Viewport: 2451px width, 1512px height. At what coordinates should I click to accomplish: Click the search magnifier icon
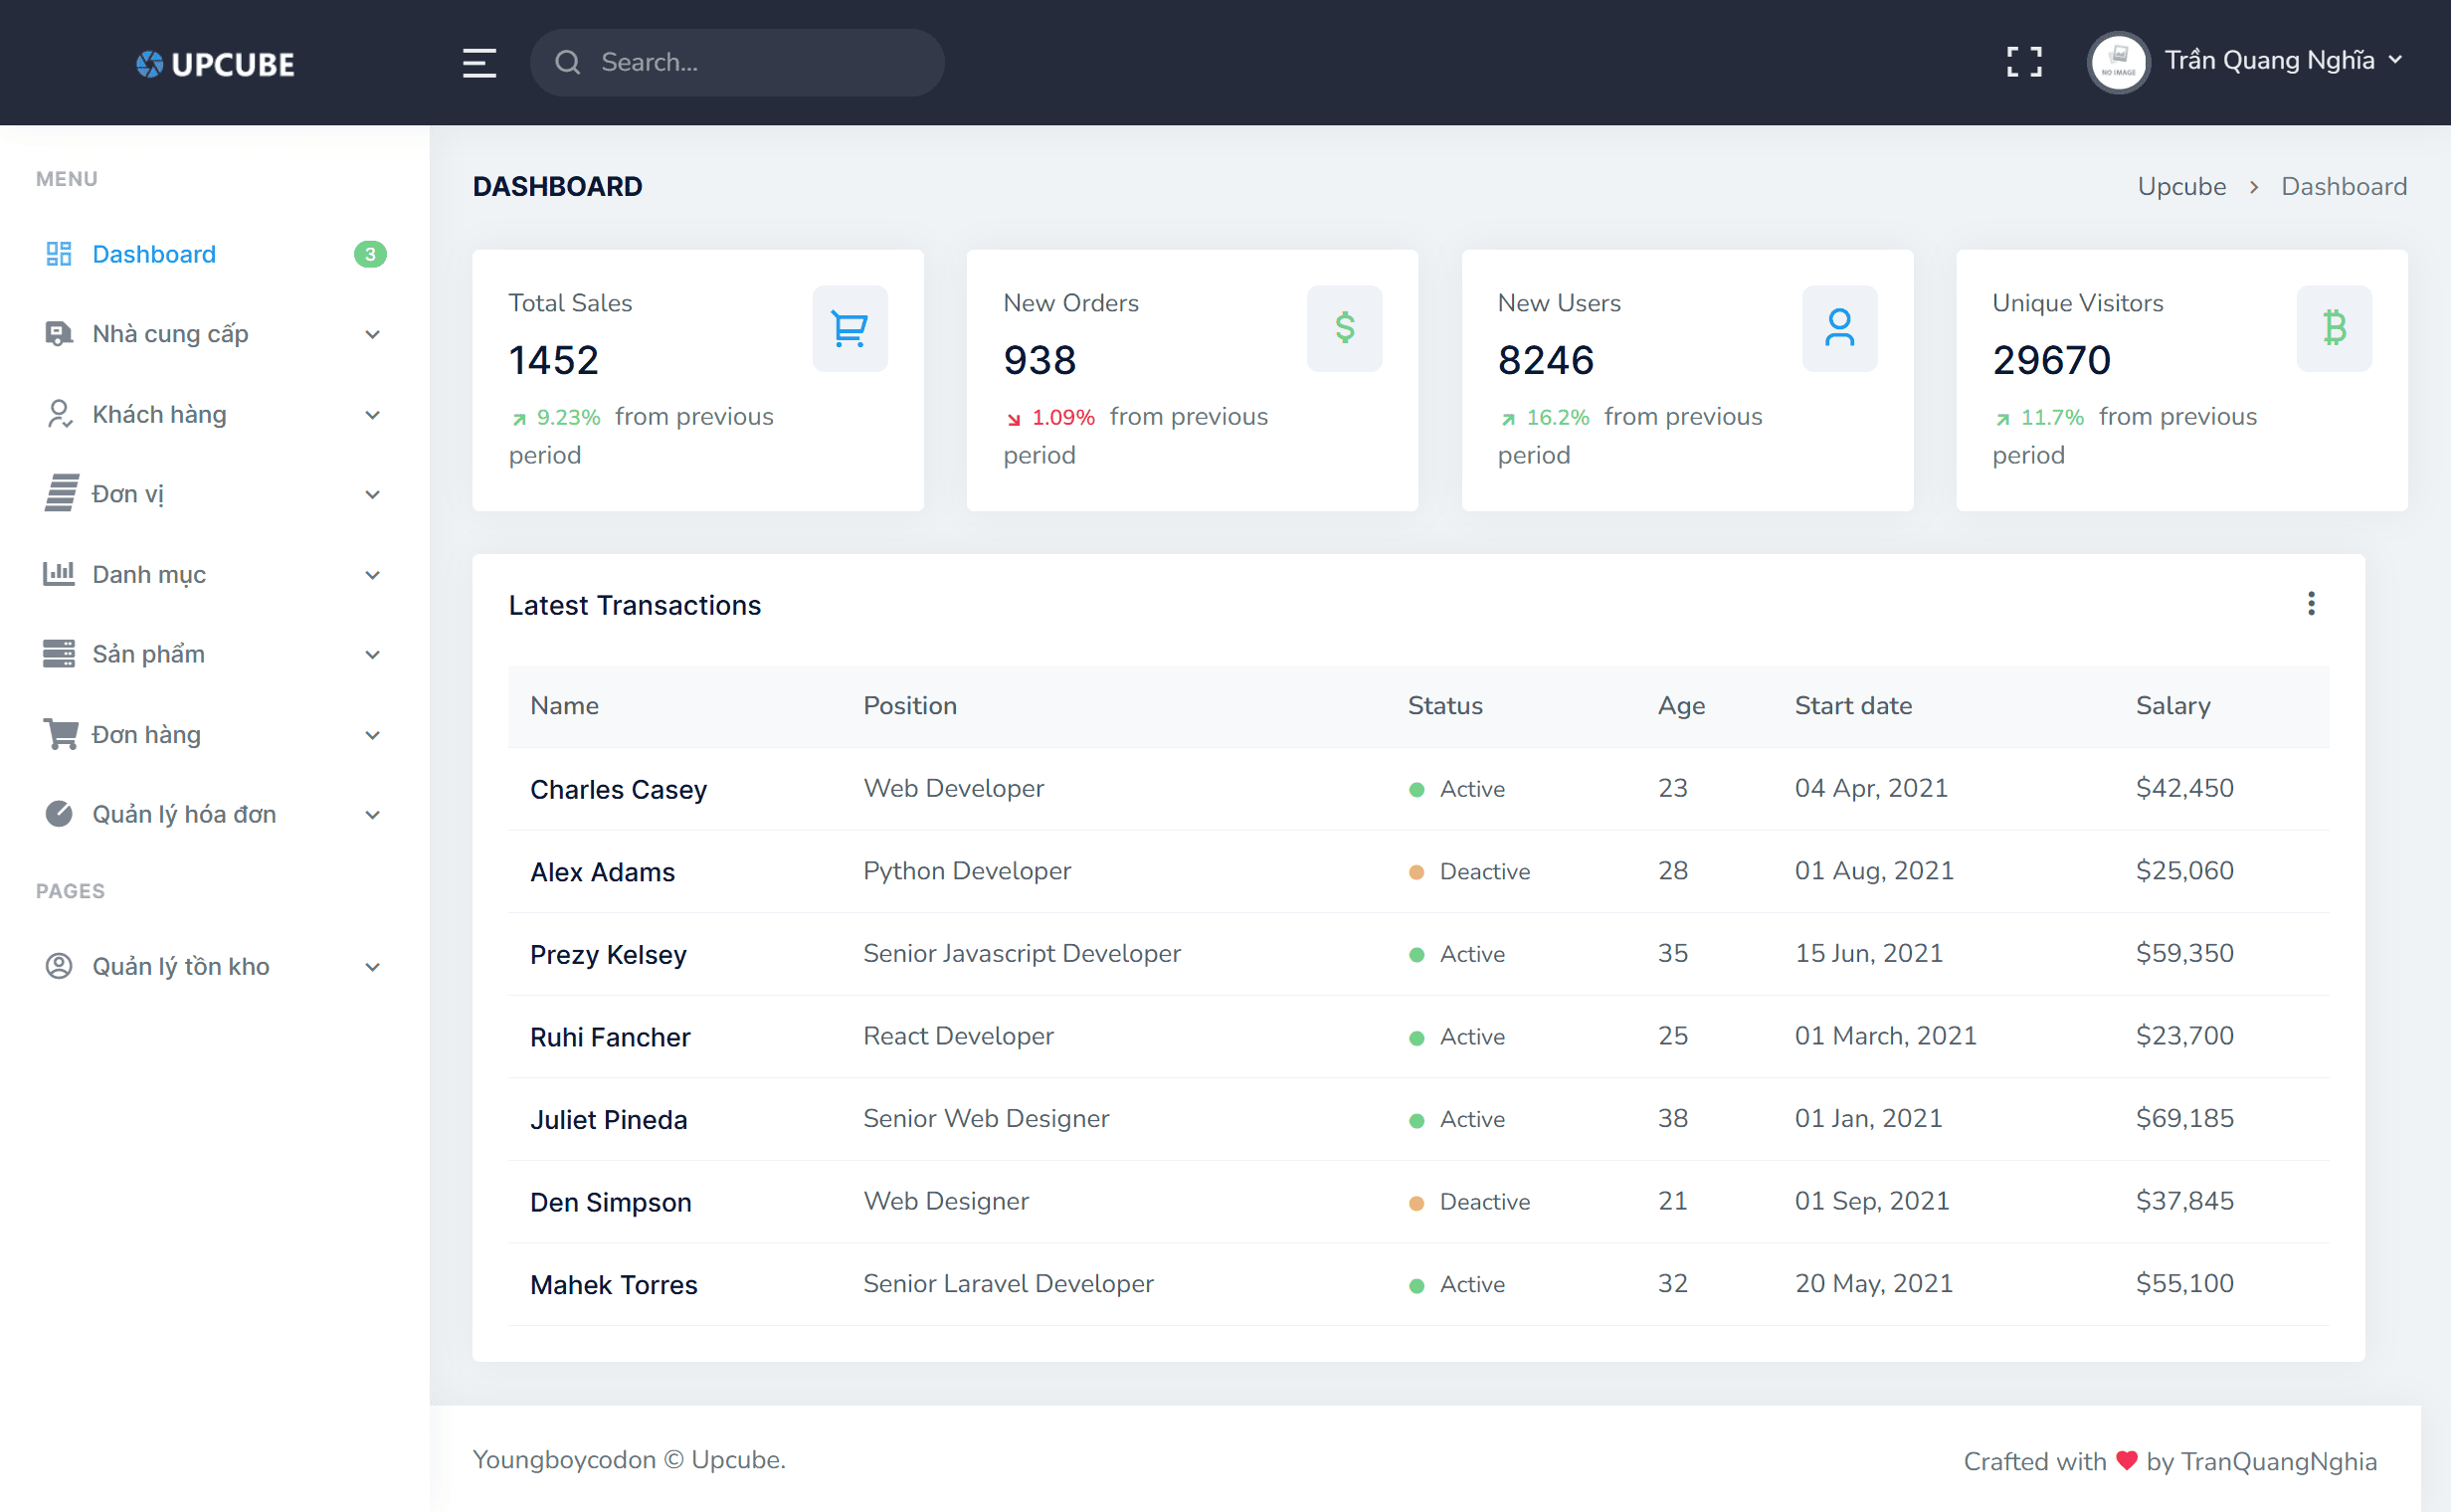click(x=567, y=63)
